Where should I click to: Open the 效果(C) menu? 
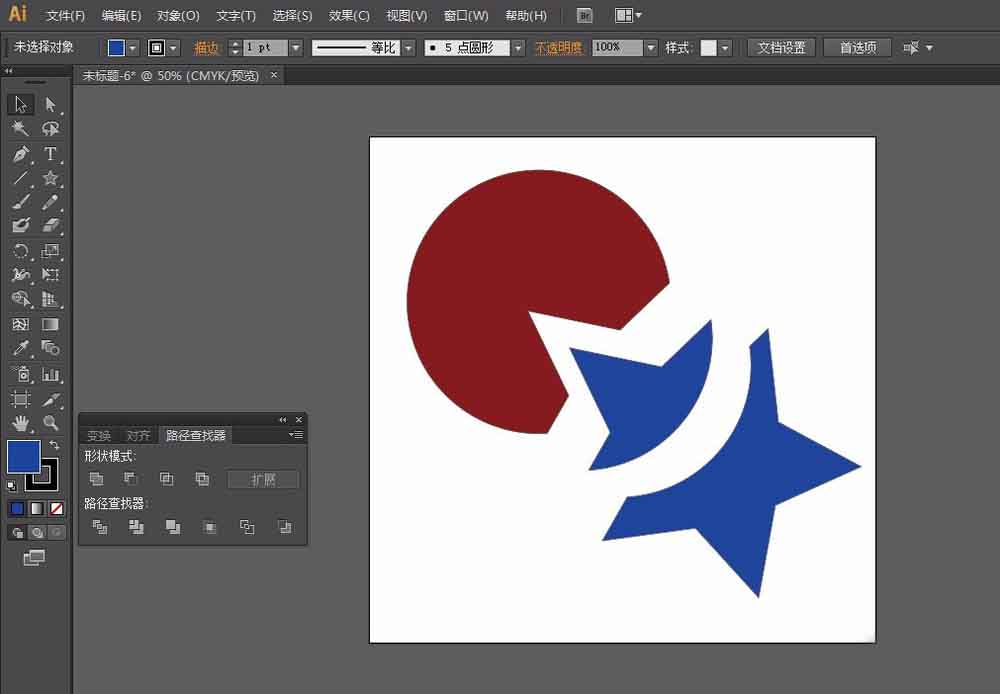click(x=349, y=15)
